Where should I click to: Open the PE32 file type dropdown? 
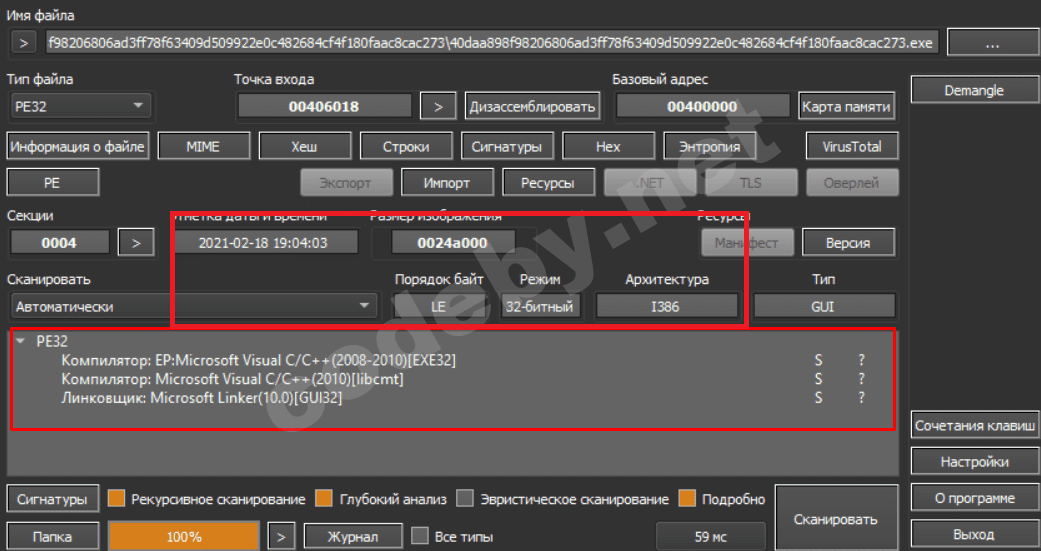point(81,106)
